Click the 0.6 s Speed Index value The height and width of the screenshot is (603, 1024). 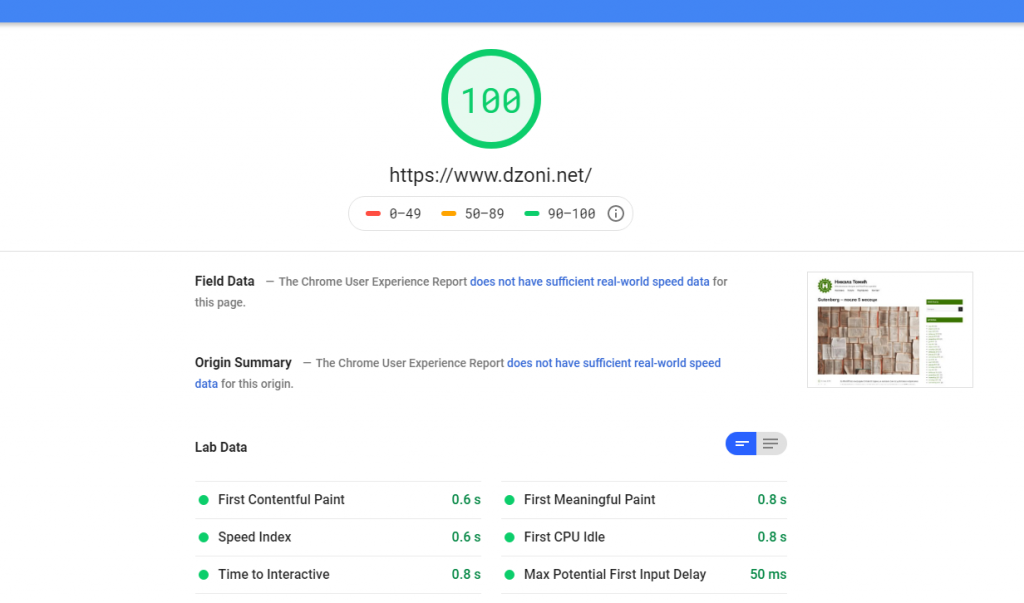(466, 537)
